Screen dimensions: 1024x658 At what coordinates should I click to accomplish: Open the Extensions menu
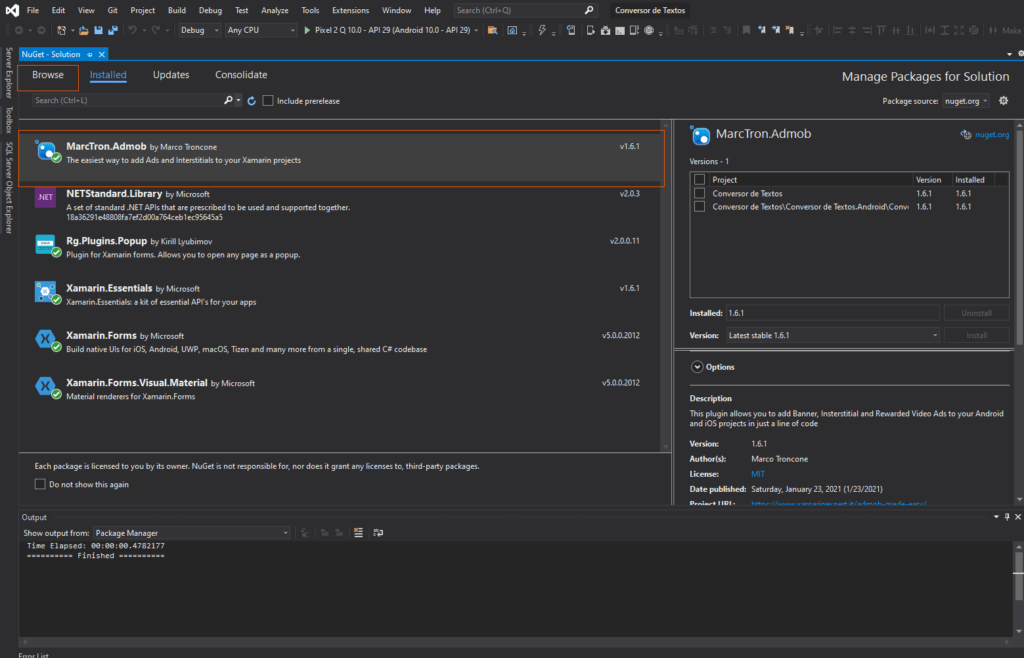click(350, 10)
